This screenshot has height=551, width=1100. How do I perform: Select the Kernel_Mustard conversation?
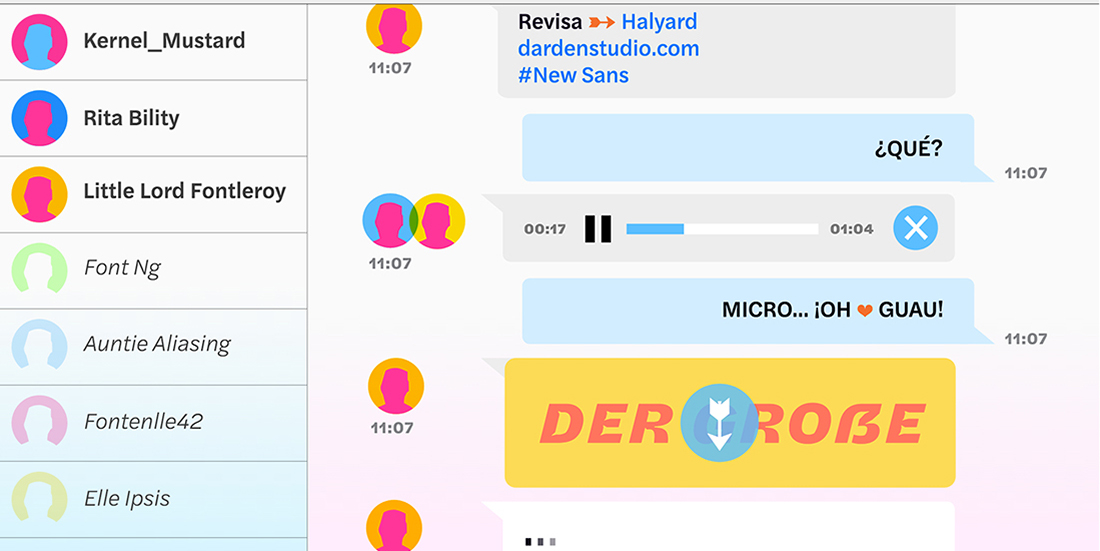pyautogui.click(x=164, y=41)
